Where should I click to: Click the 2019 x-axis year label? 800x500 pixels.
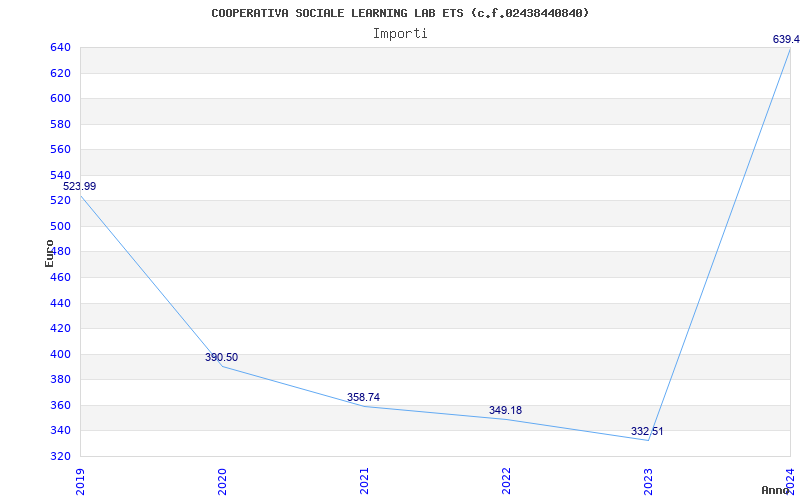(80, 481)
